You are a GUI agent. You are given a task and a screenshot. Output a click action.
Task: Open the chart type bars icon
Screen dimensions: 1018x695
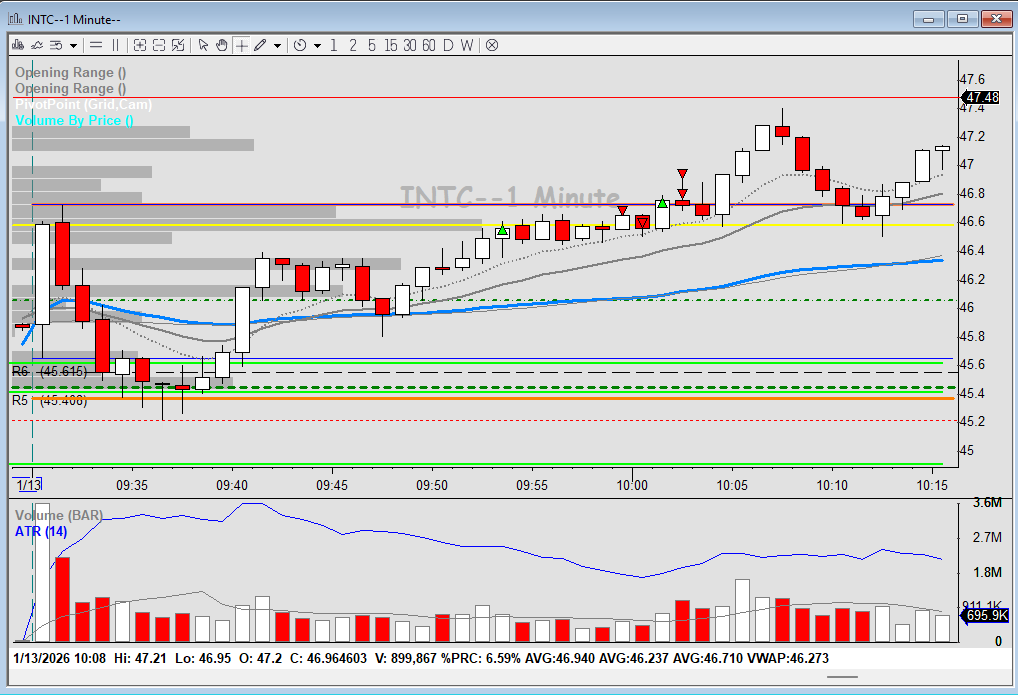click(18, 45)
